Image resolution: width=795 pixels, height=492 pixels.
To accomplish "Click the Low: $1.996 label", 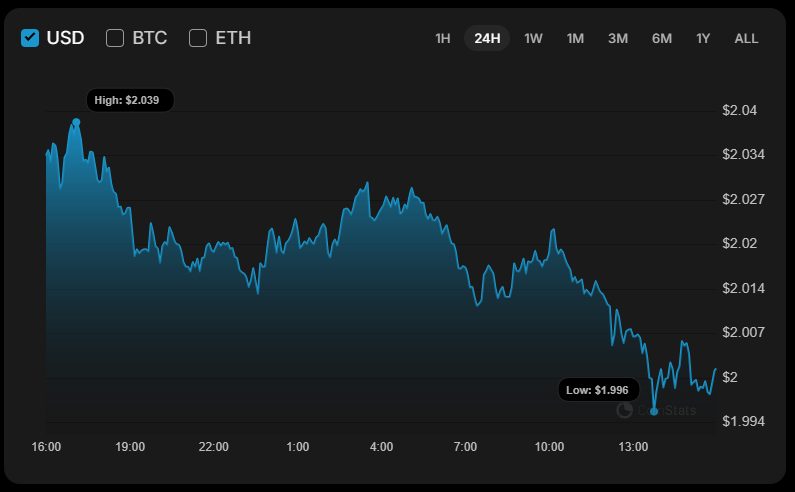I will tap(598, 390).
